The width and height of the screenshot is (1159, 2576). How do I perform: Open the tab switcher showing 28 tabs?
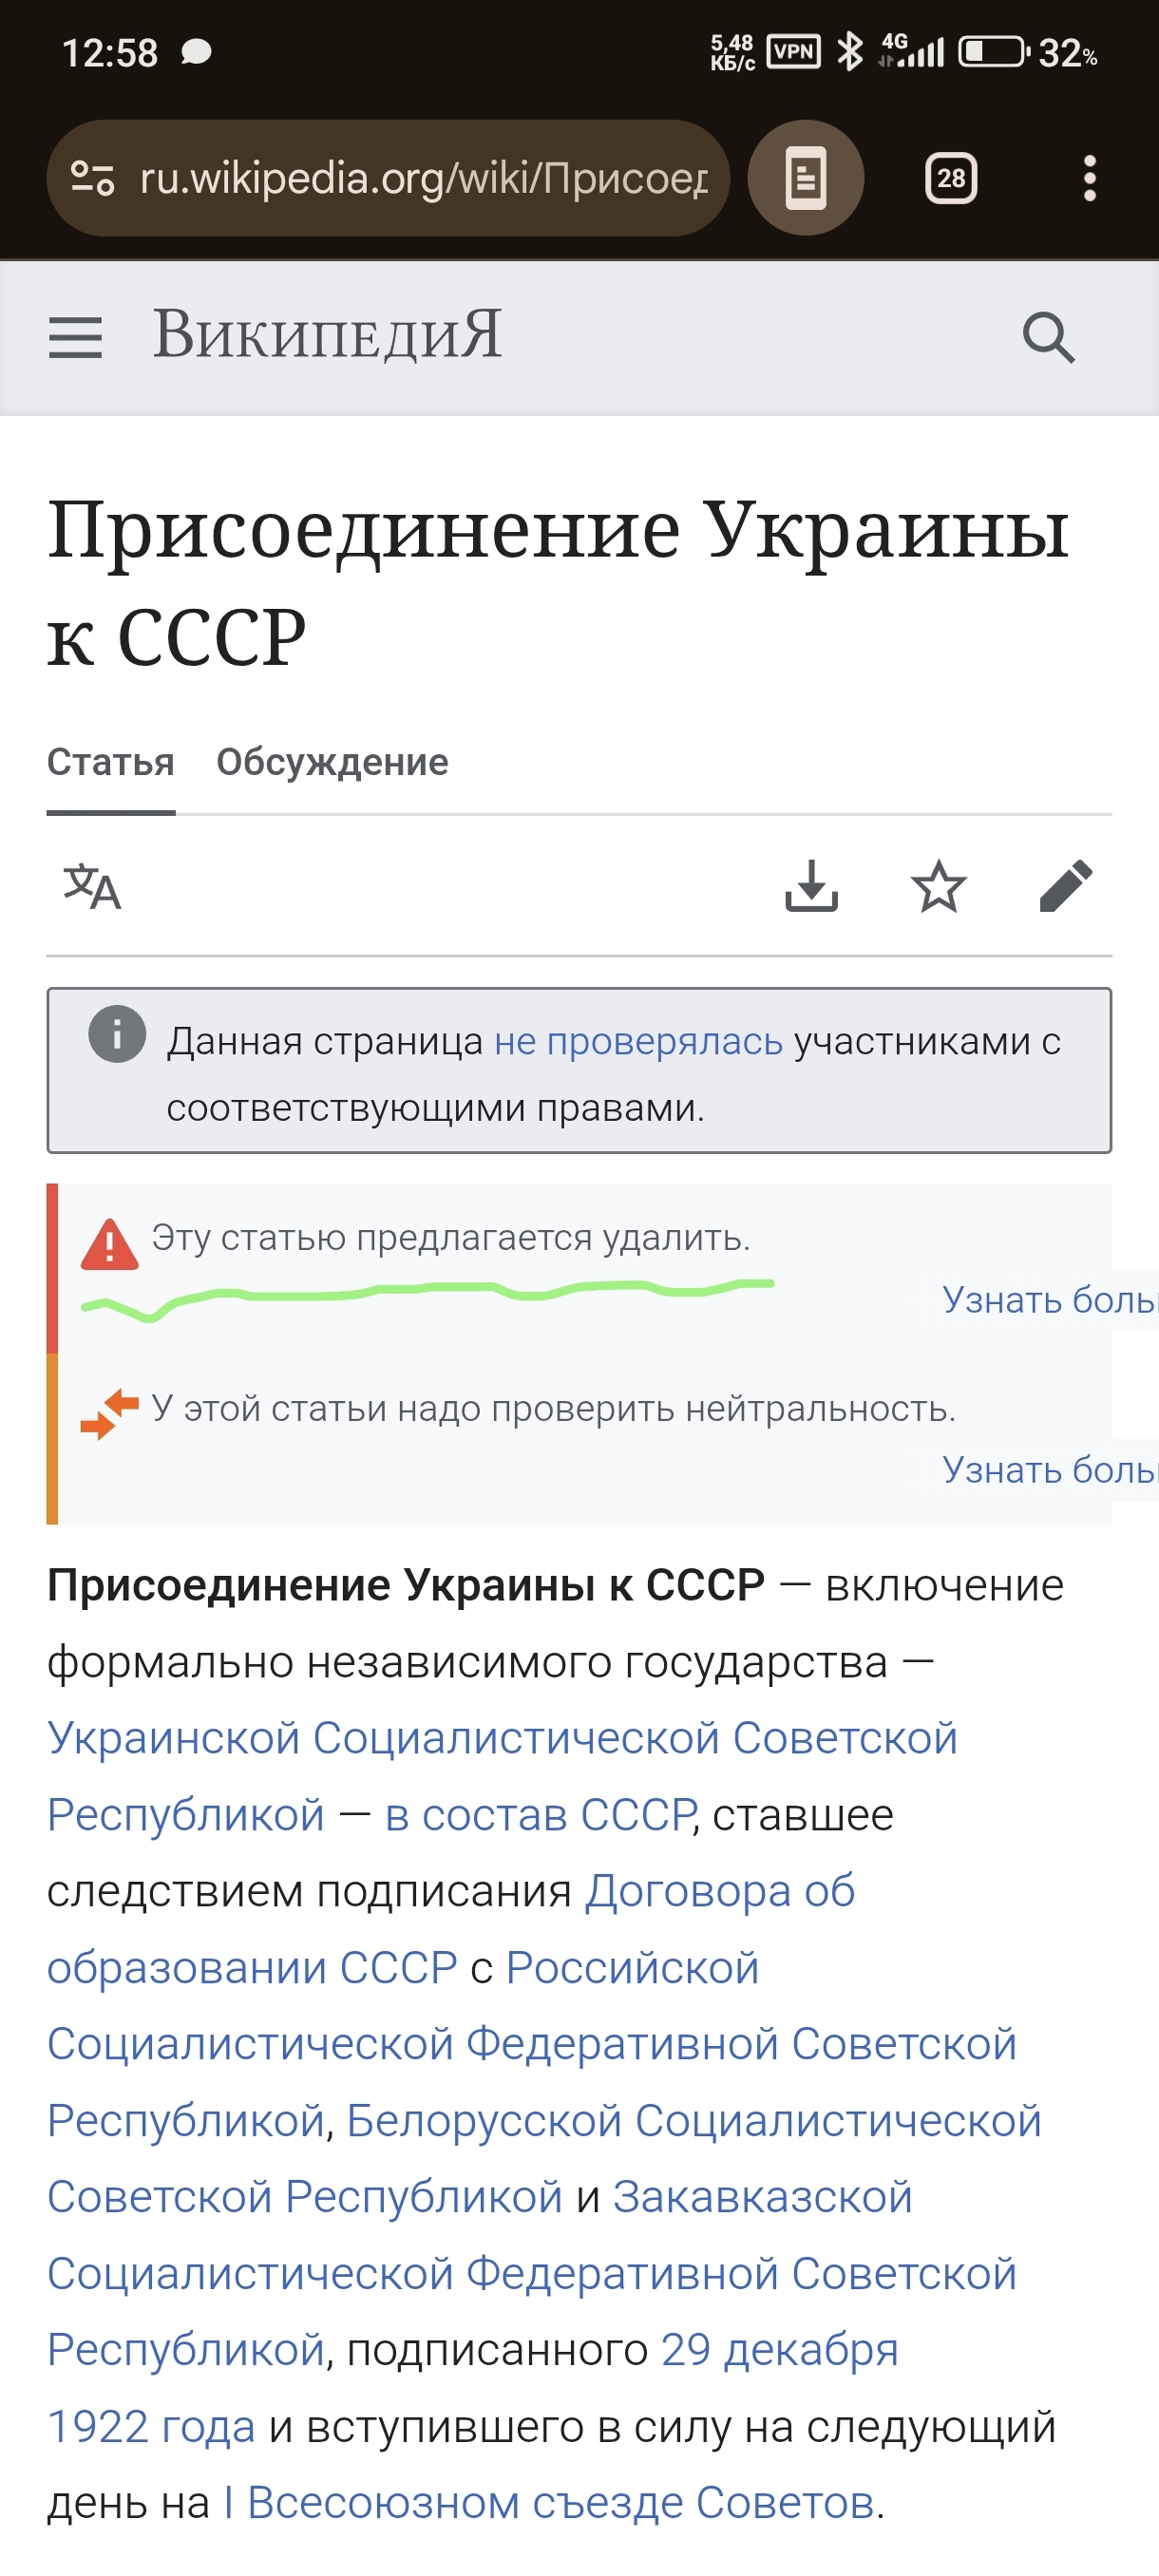pyautogui.click(x=950, y=179)
